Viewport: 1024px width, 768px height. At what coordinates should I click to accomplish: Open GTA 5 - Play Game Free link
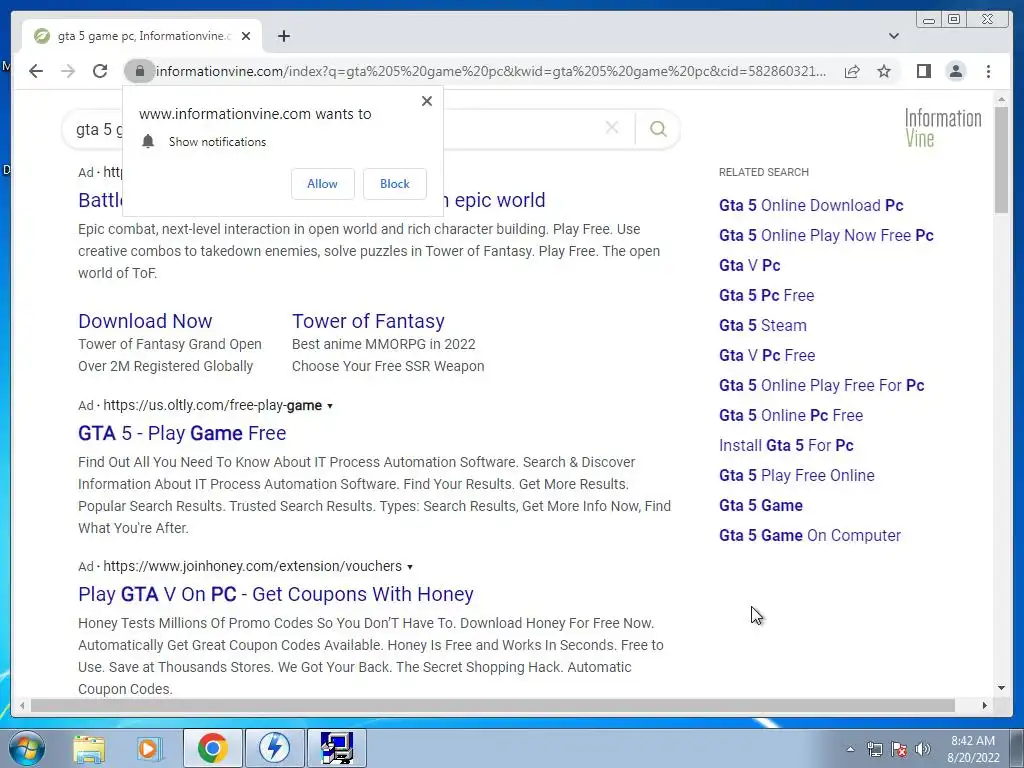point(182,433)
